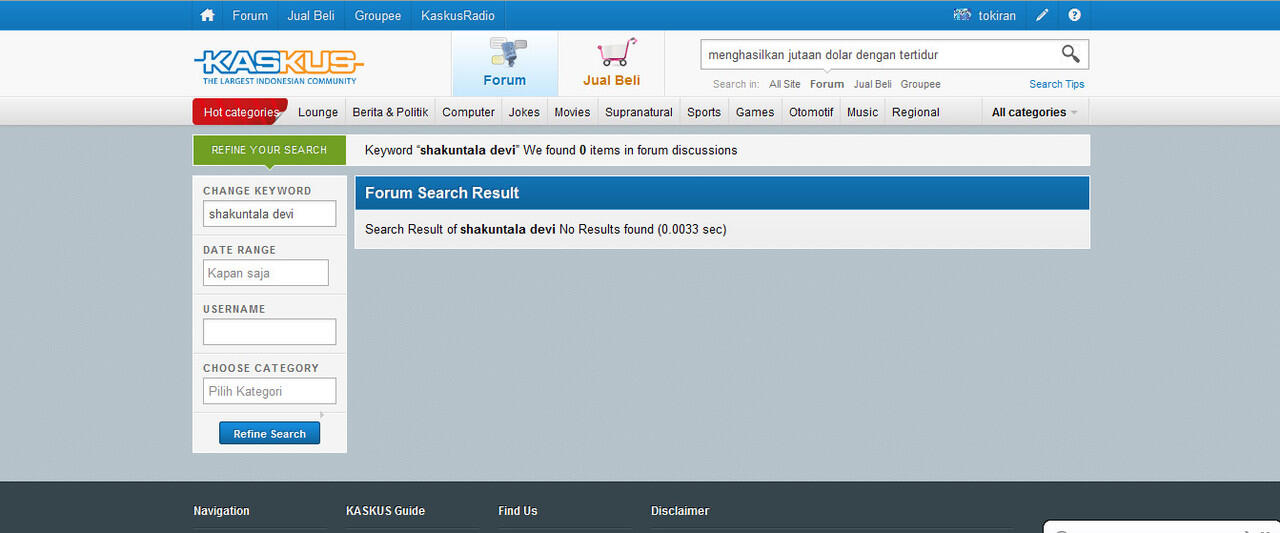Open the Regional category
1280x533 pixels.
(916, 112)
